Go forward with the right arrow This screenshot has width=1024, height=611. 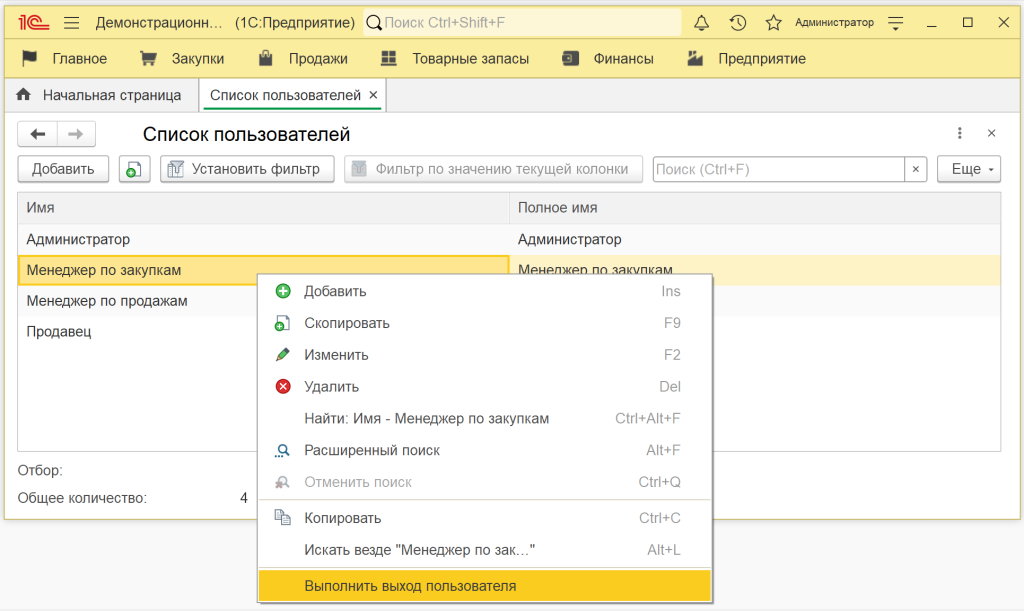76,134
